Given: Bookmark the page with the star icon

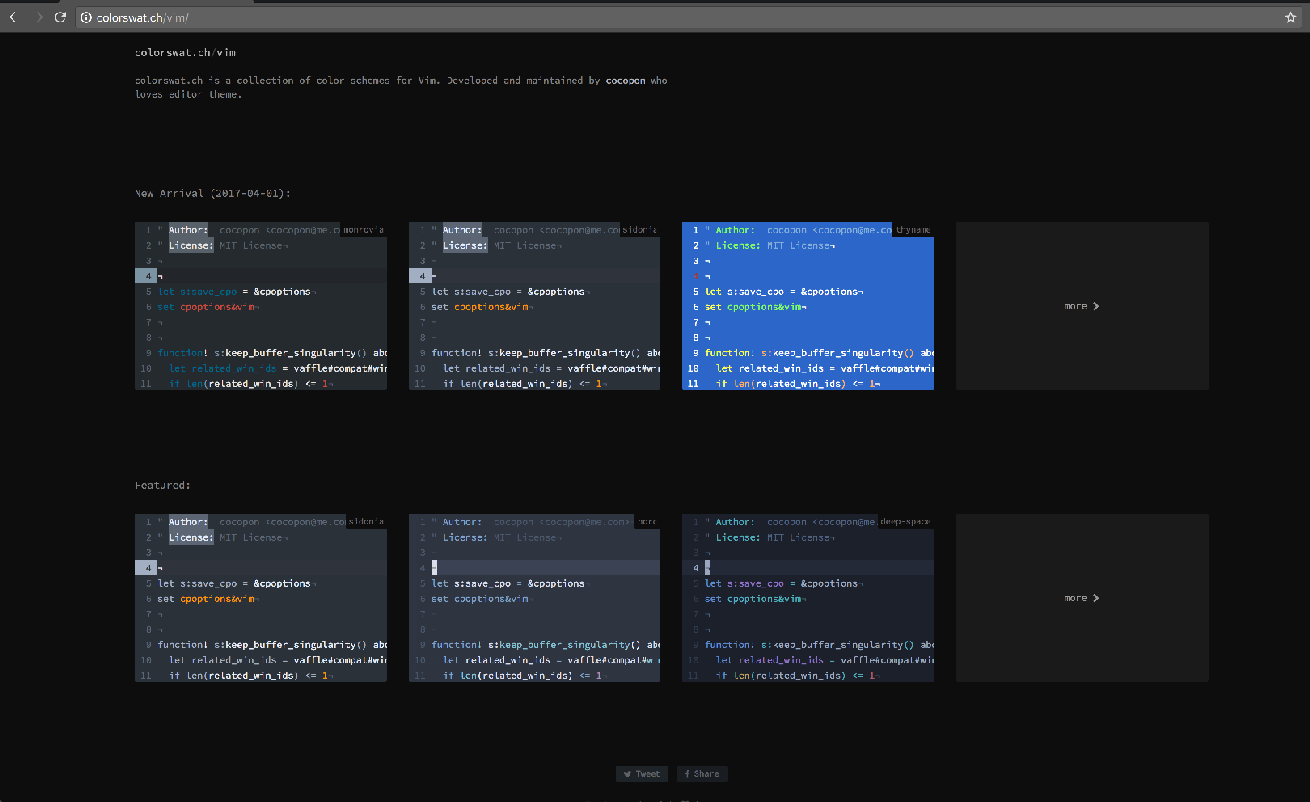Looking at the screenshot, I should pos(1291,18).
